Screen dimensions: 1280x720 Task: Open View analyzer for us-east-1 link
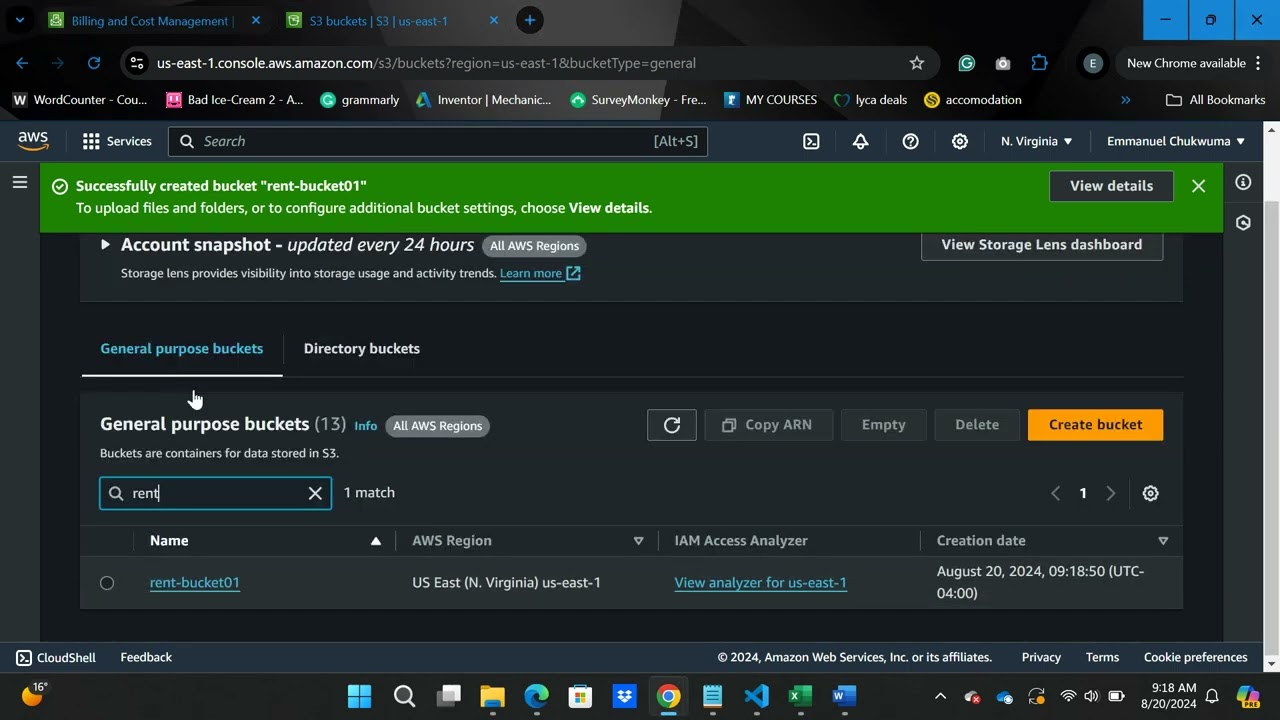760,583
